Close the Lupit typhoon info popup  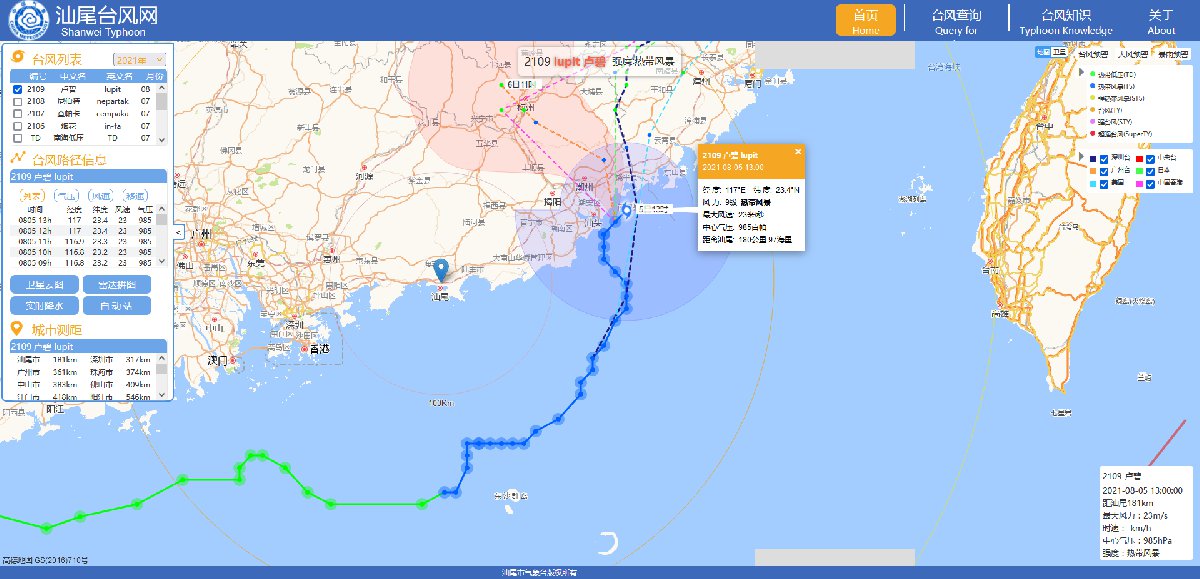pos(797,152)
